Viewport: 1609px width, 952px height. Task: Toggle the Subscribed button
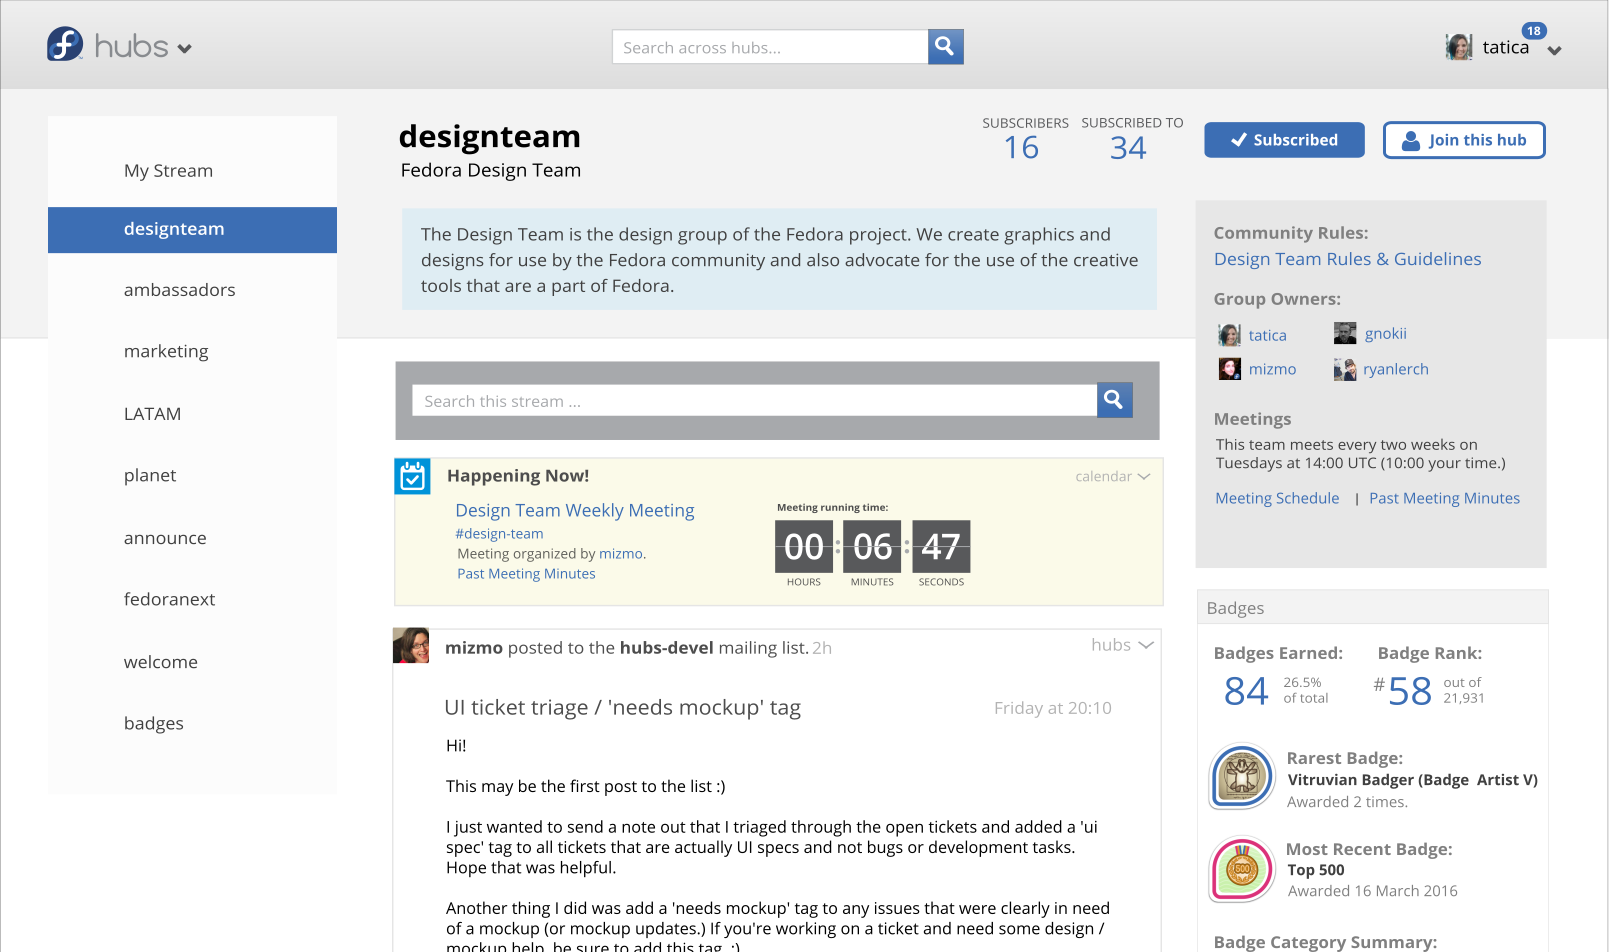[1284, 140]
